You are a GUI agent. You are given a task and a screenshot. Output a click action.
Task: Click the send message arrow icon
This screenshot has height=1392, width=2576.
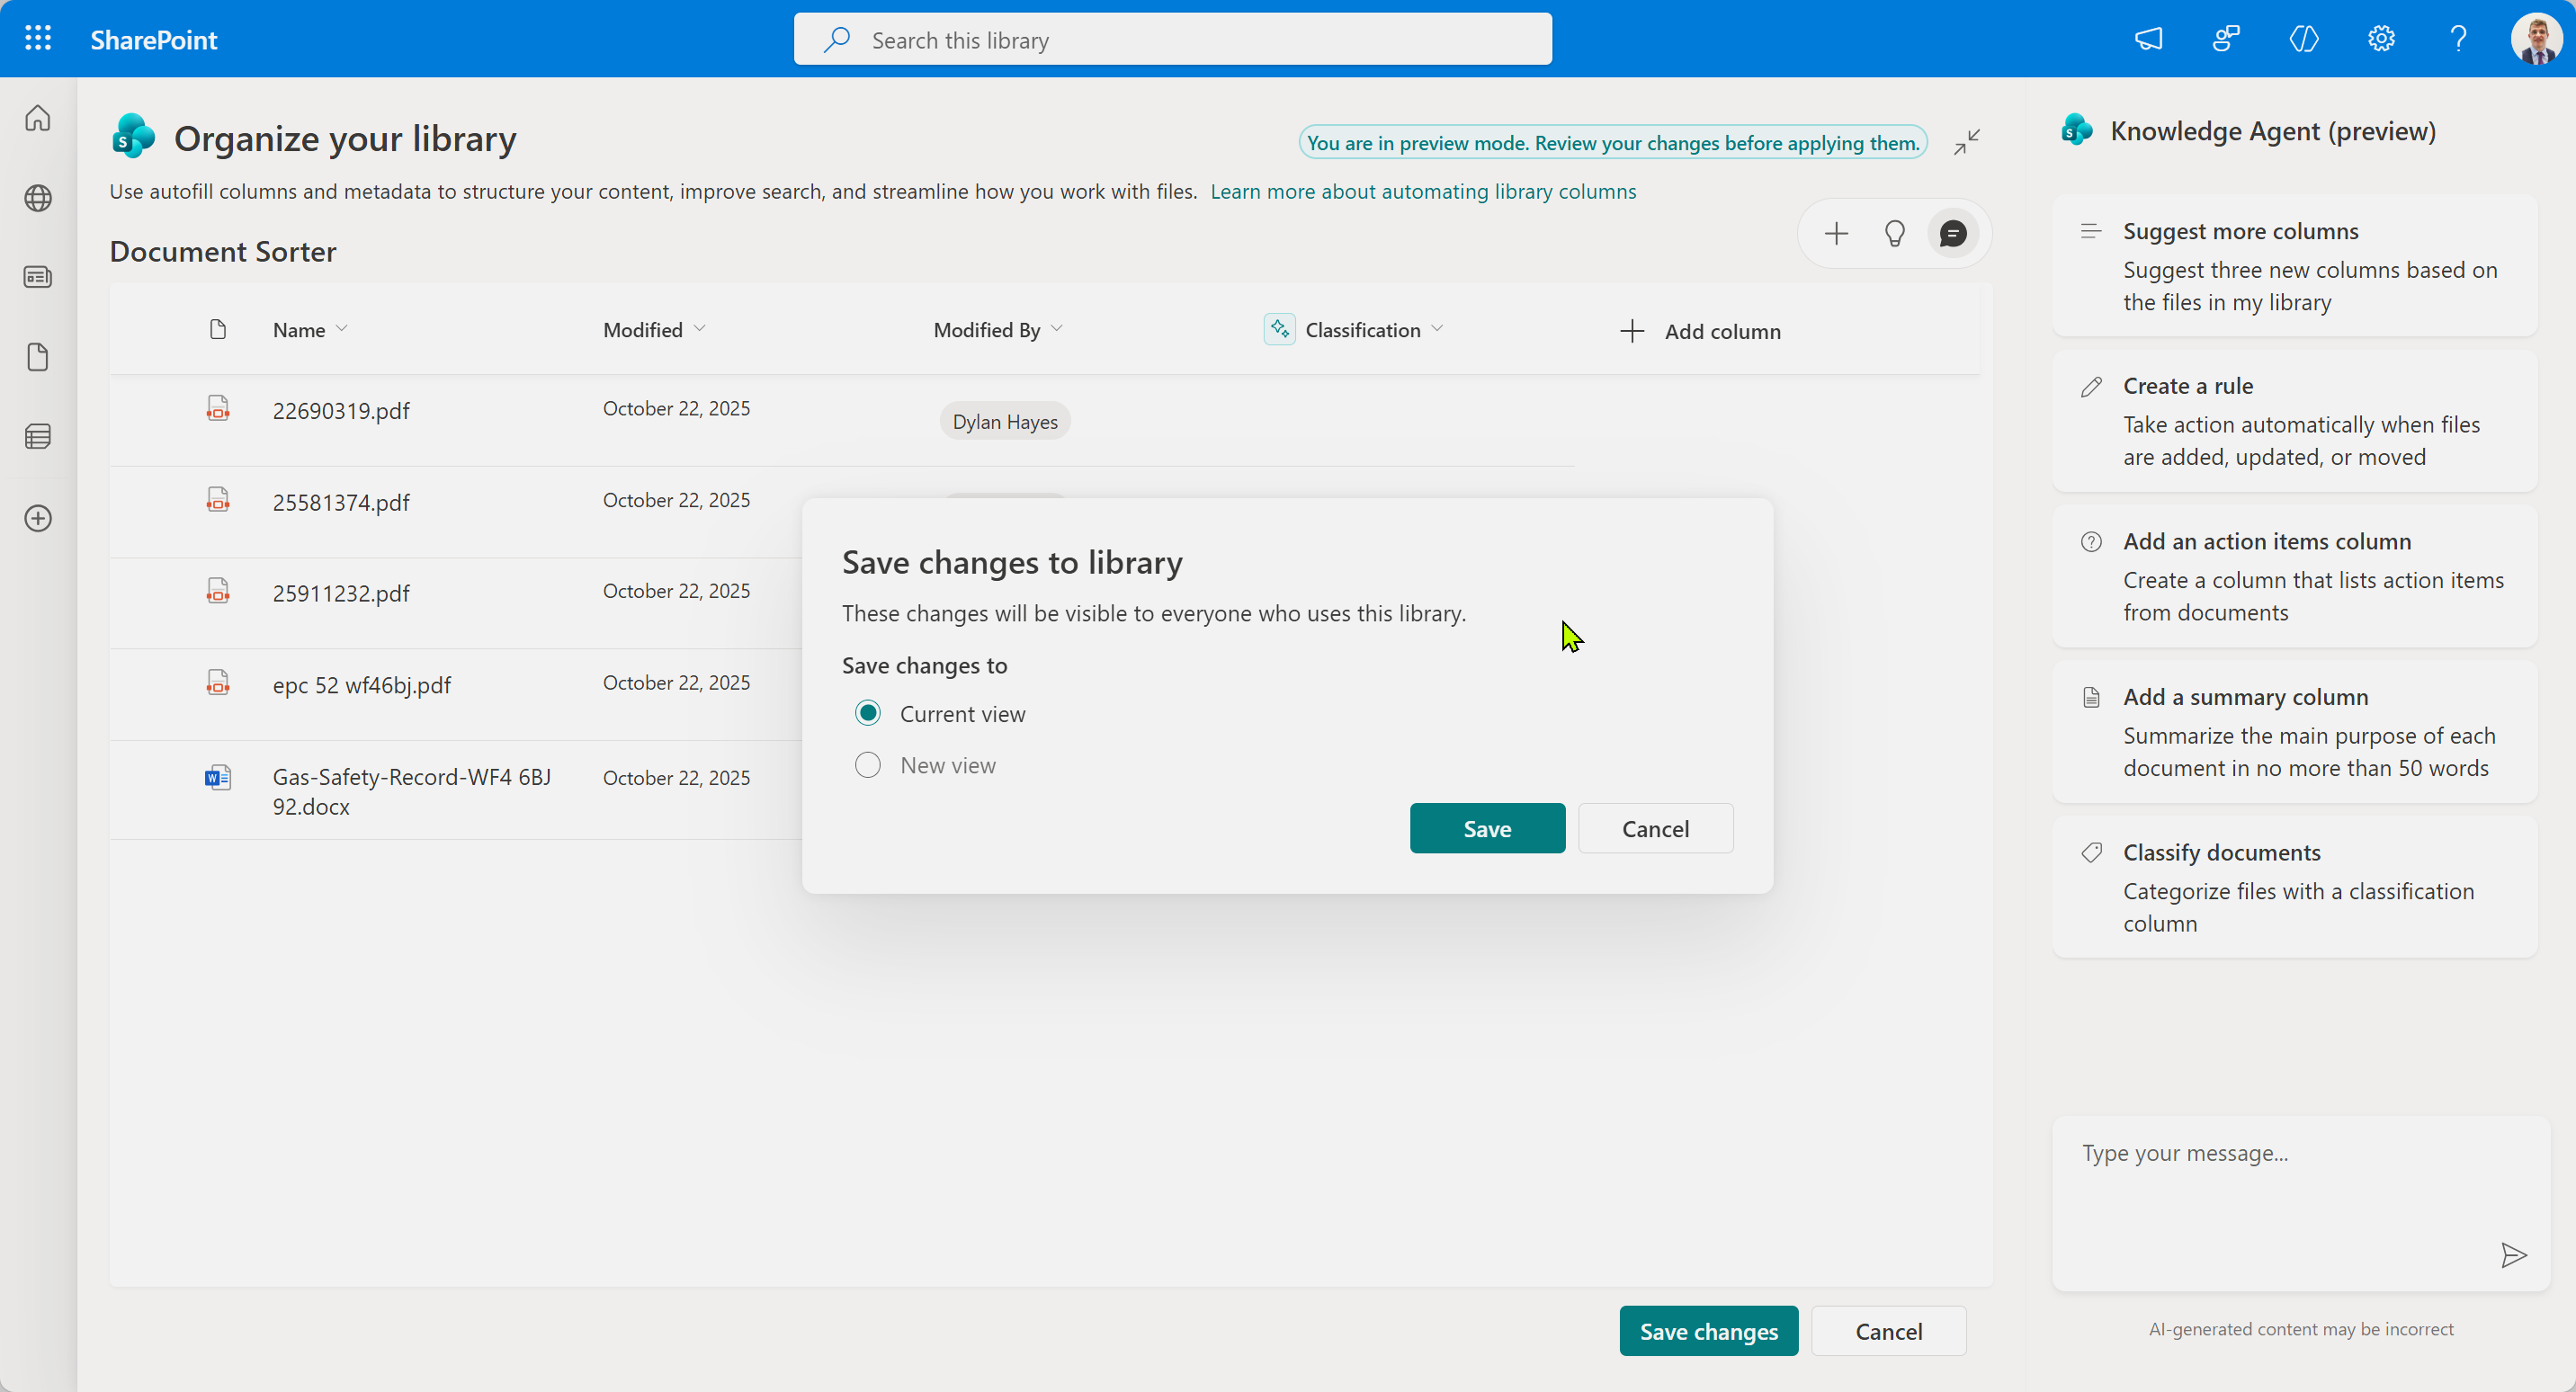click(2513, 1255)
